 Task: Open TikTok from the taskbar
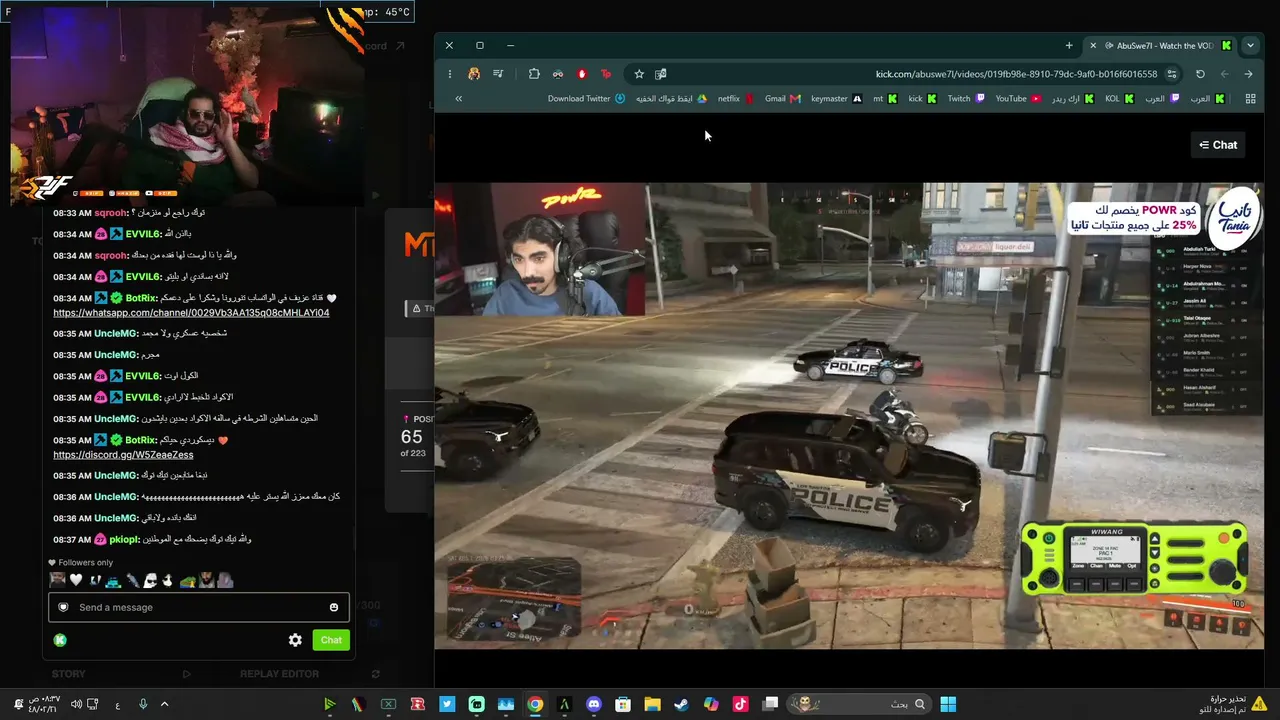(x=740, y=704)
